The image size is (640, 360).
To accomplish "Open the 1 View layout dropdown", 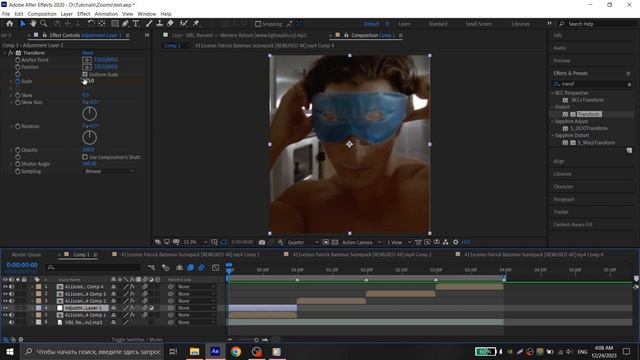I will [399, 242].
